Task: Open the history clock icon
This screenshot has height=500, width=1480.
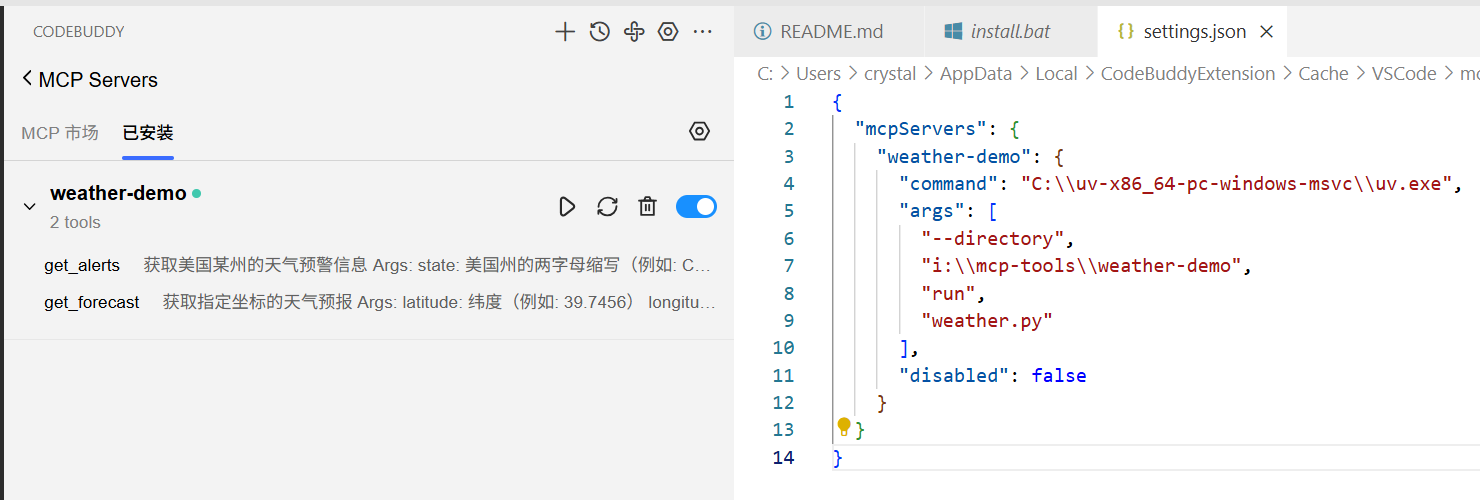Action: pyautogui.click(x=599, y=32)
